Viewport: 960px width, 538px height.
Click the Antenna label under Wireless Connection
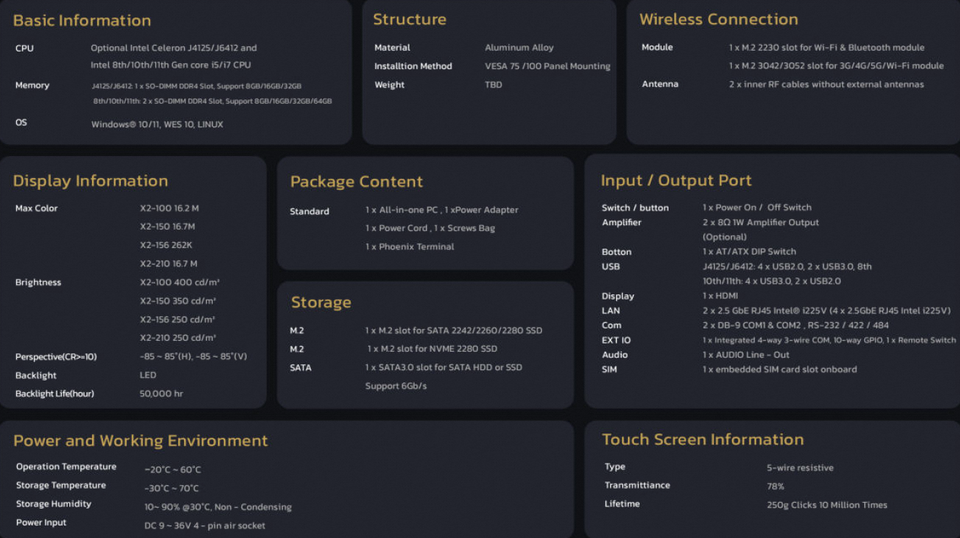[x=660, y=85]
